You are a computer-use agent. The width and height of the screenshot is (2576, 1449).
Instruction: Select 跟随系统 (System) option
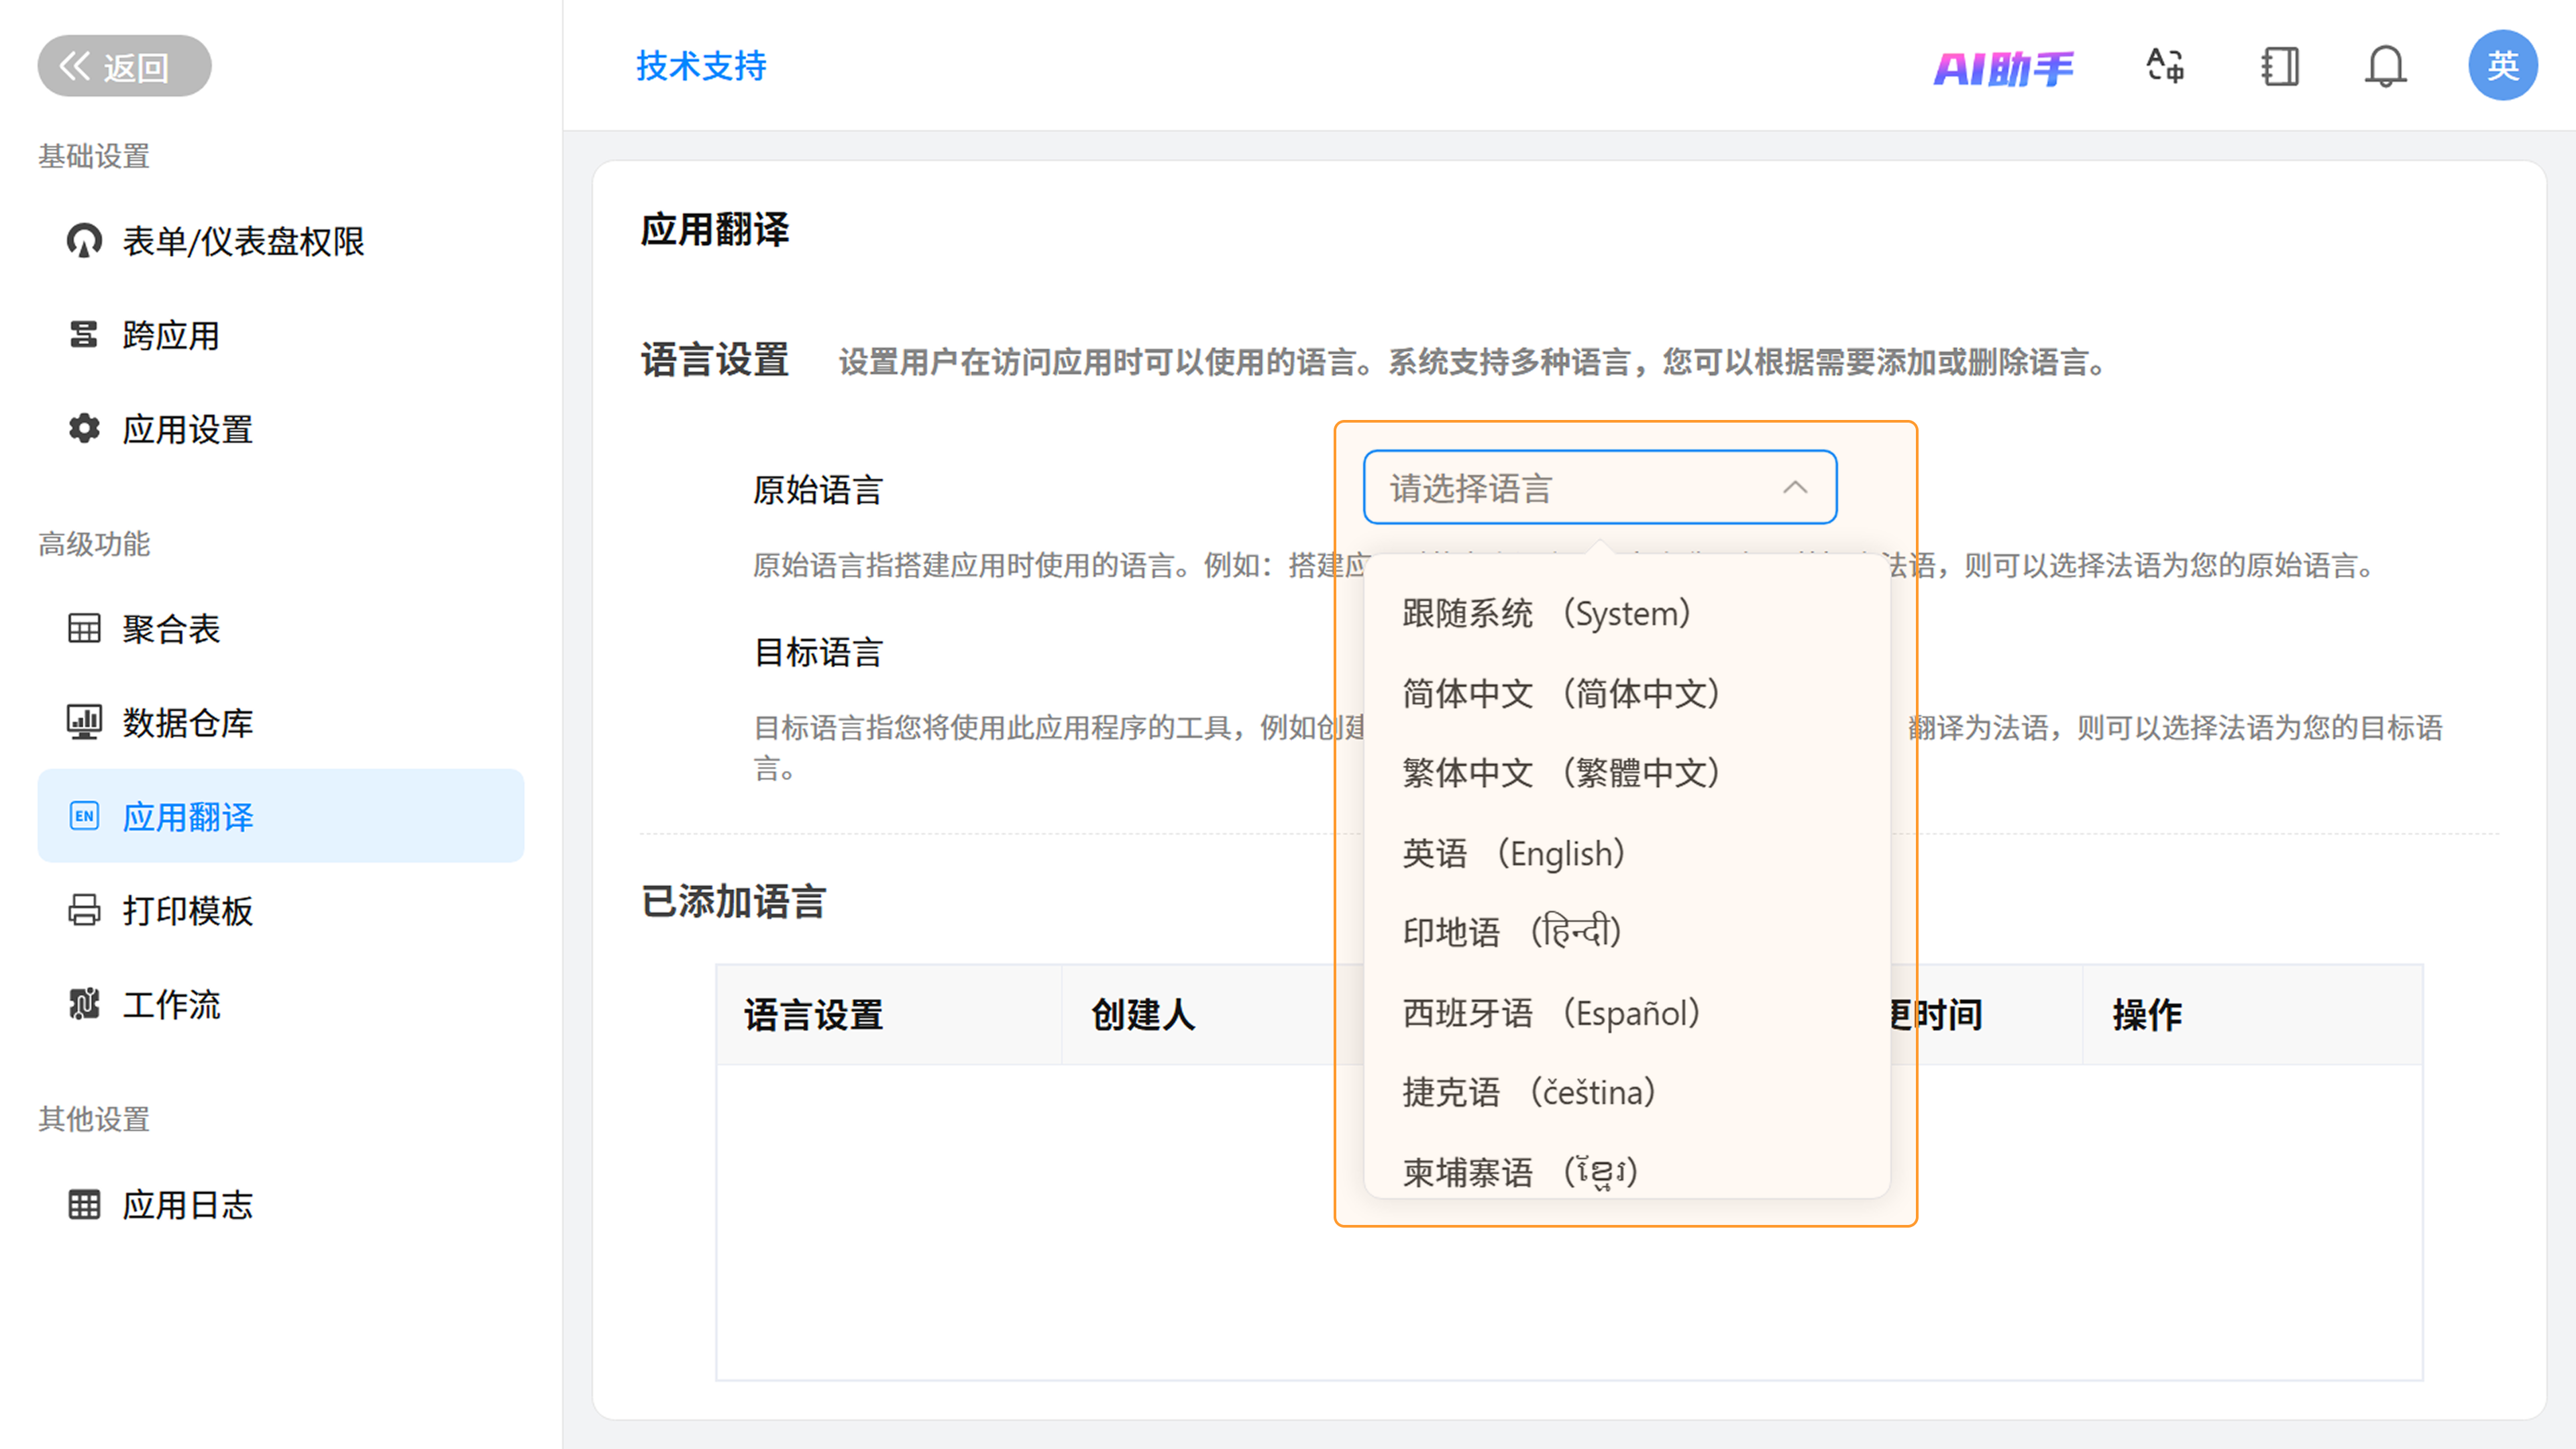point(1626,613)
